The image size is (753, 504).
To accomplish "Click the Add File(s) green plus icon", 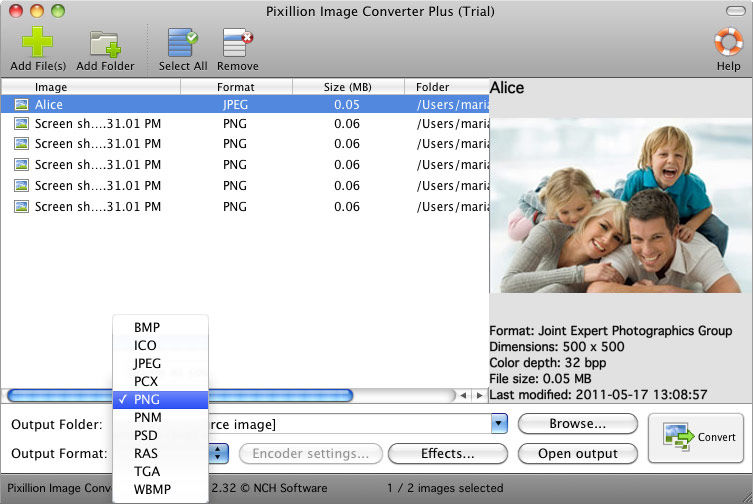I will [38, 44].
